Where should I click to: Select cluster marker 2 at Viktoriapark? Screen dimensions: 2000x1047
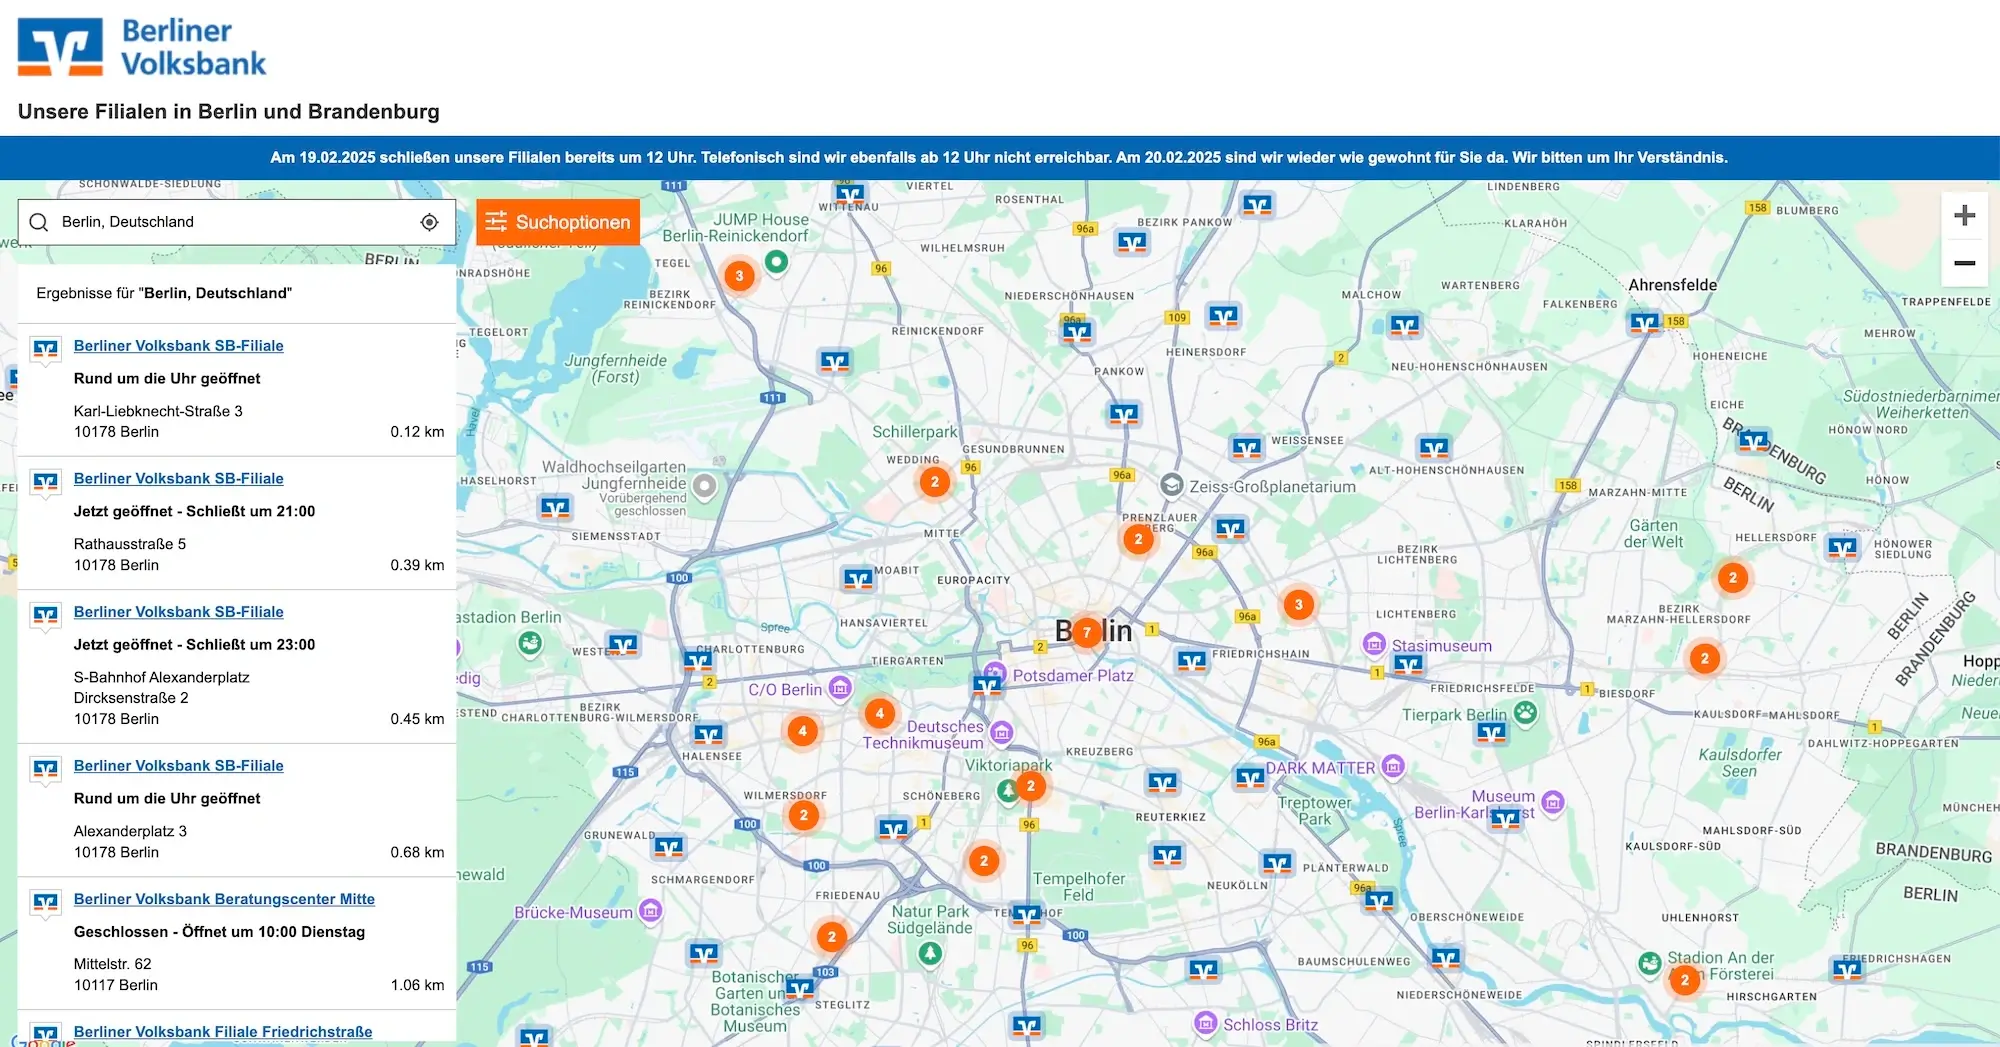(1031, 786)
